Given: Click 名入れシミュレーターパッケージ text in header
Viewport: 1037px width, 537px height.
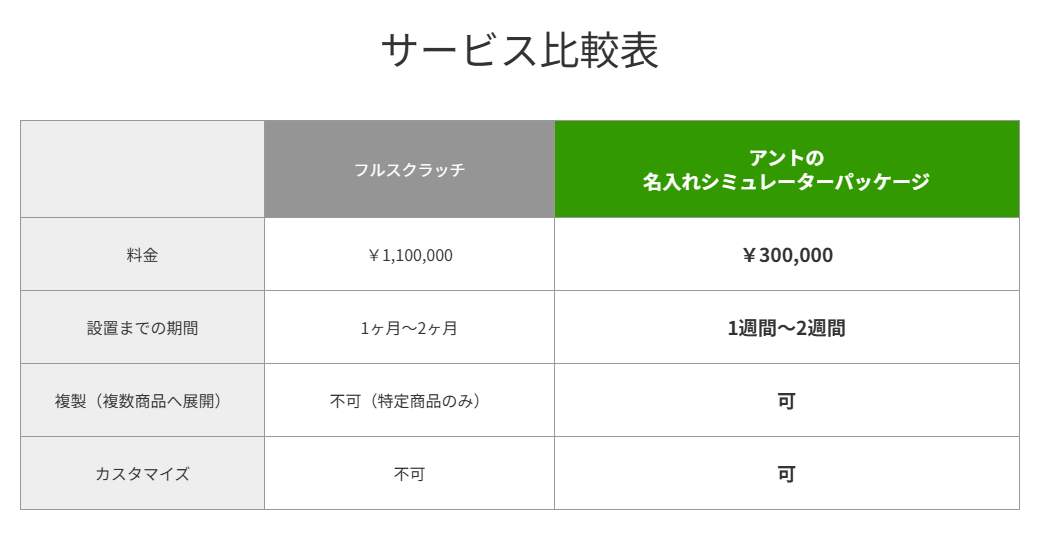Looking at the screenshot, I should (x=786, y=182).
